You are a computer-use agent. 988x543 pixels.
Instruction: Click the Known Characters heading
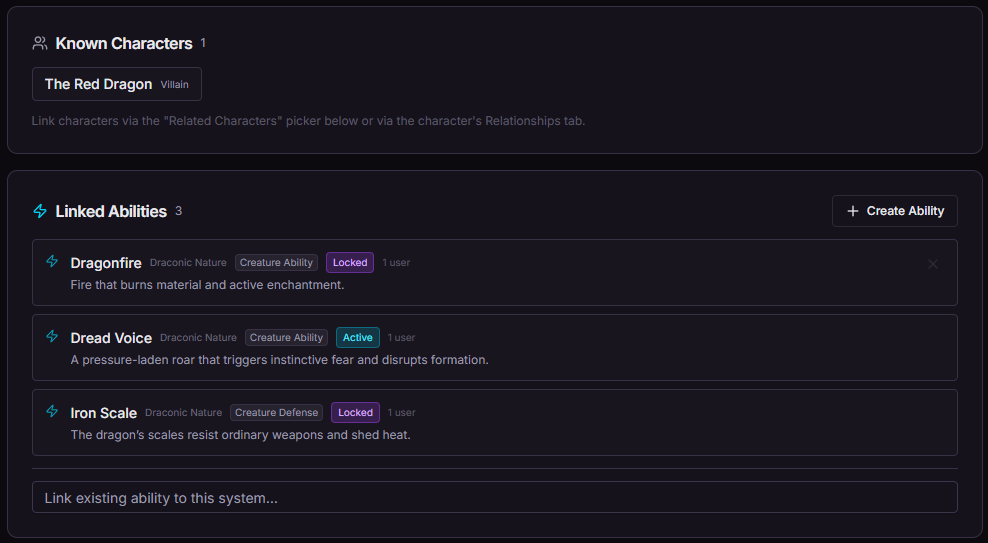point(124,43)
